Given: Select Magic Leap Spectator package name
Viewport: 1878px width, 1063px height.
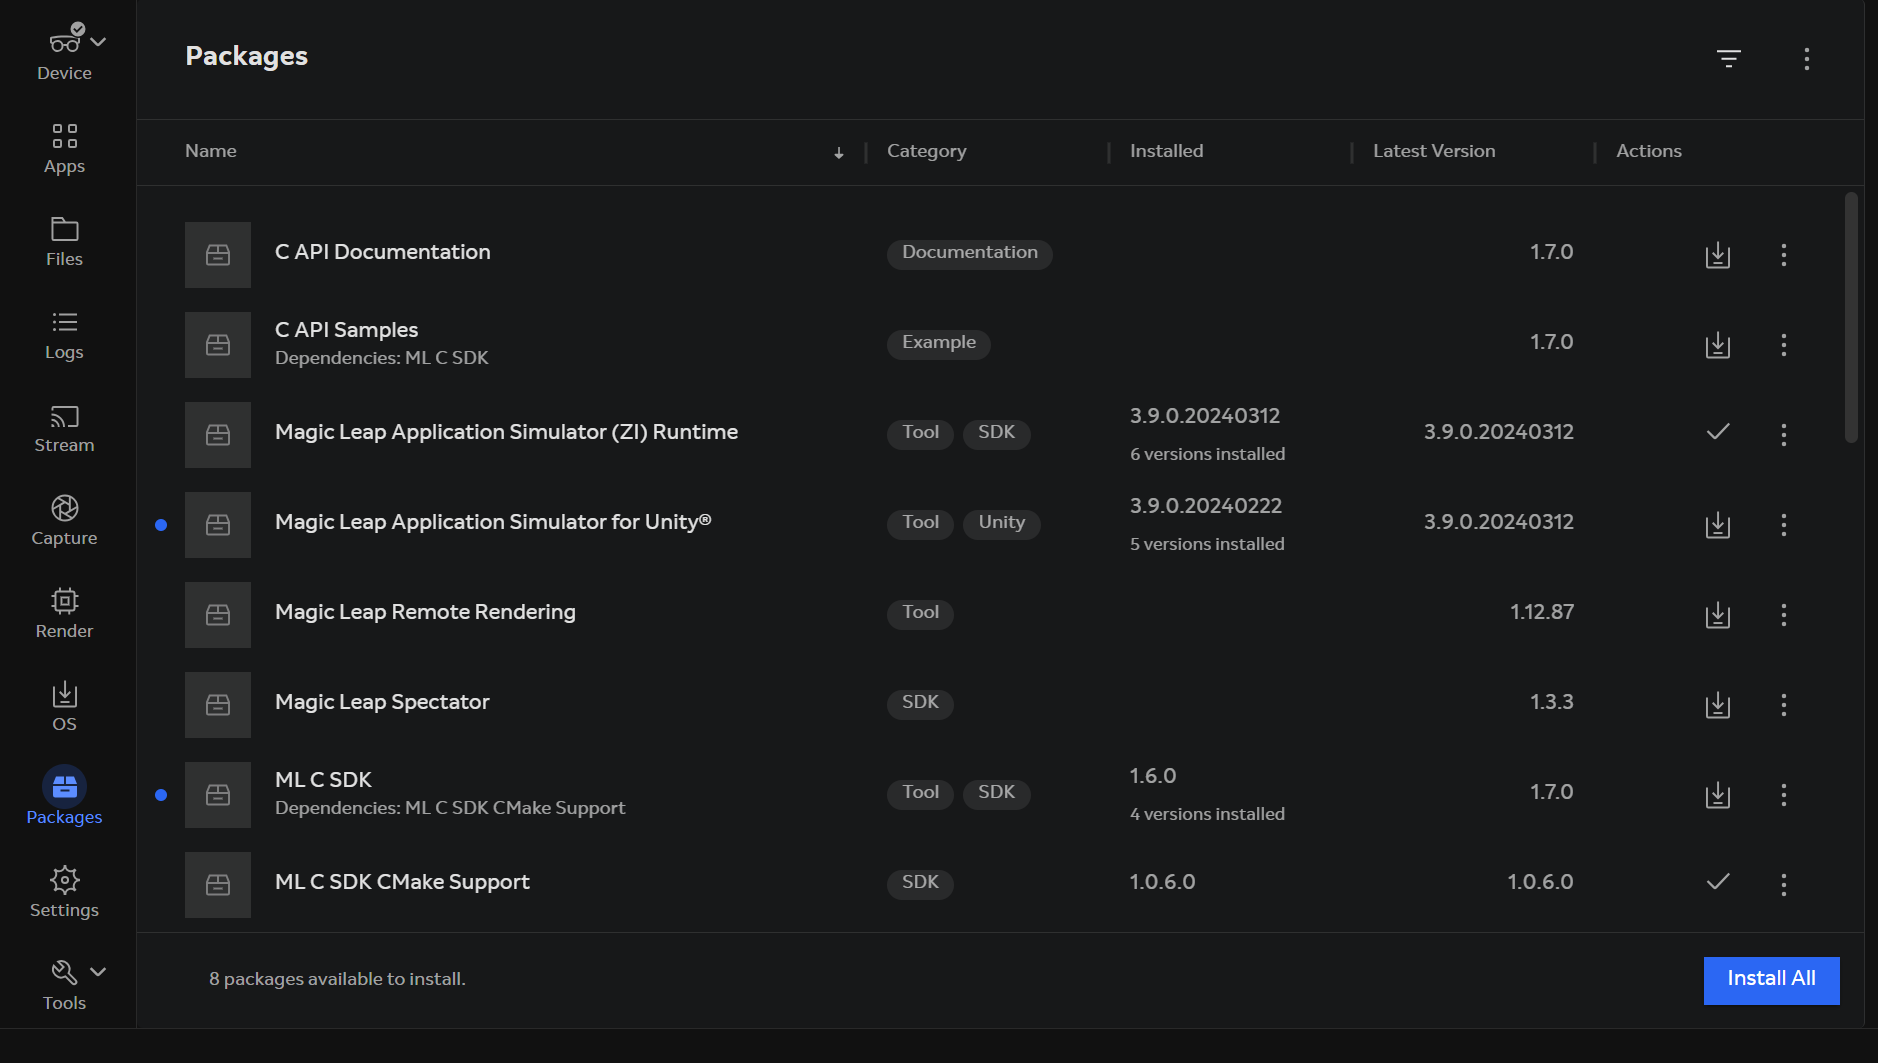Looking at the screenshot, I should (382, 702).
